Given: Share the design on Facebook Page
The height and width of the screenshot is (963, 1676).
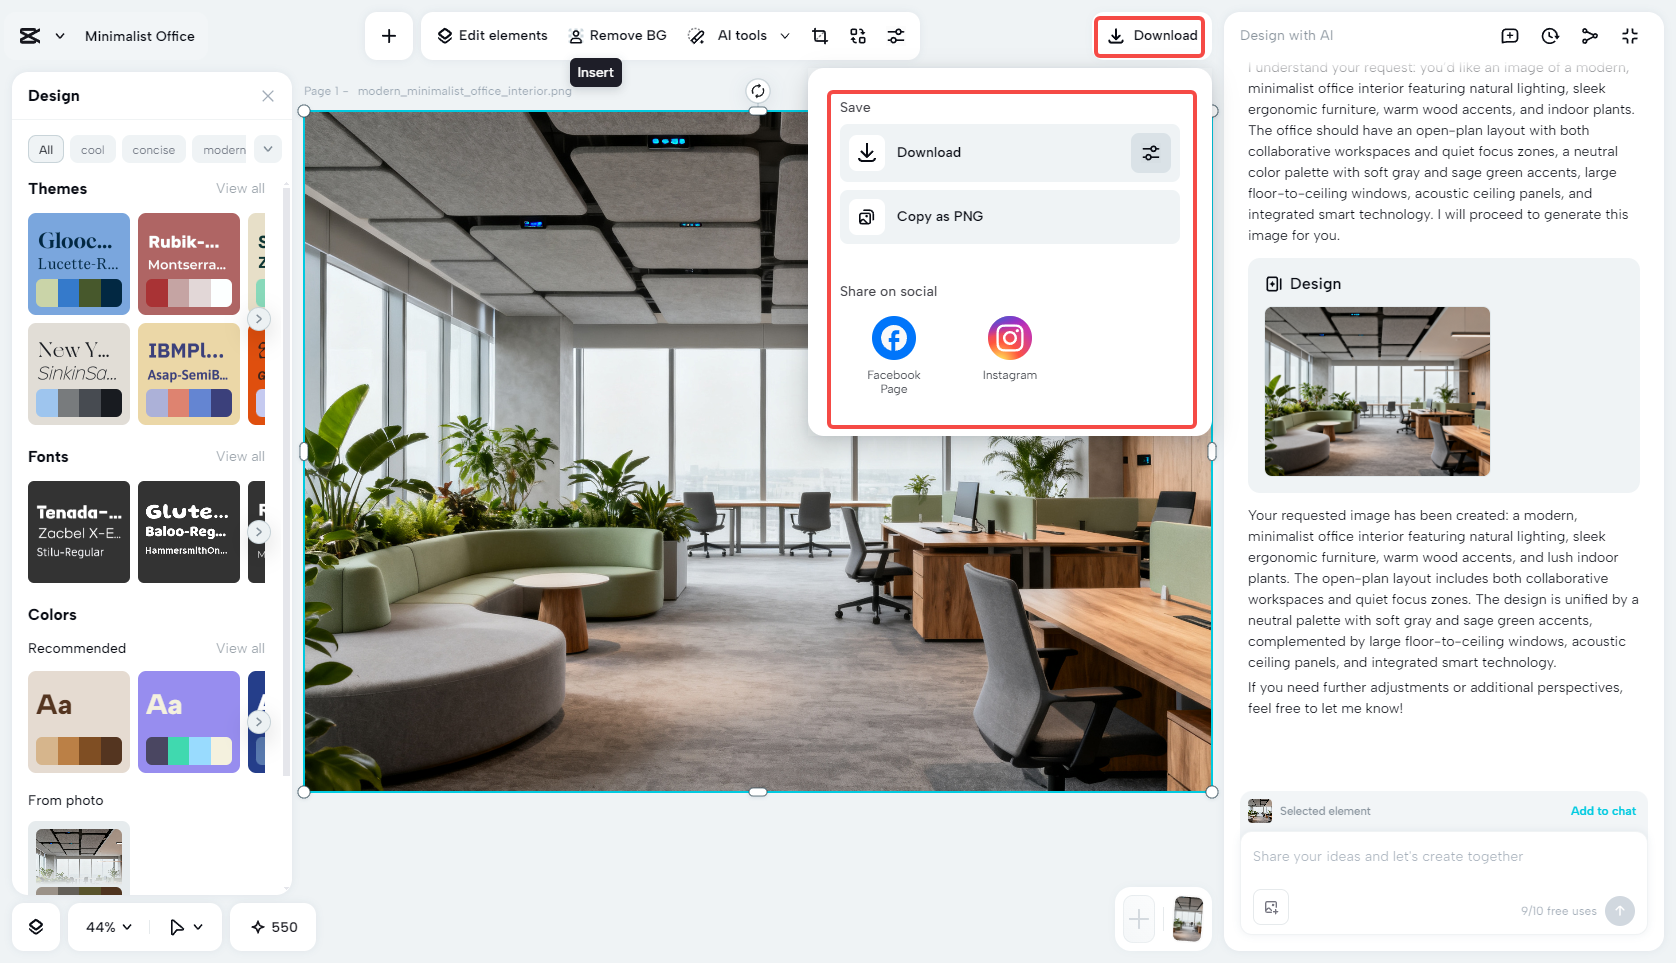Looking at the screenshot, I should coord(893,338).
